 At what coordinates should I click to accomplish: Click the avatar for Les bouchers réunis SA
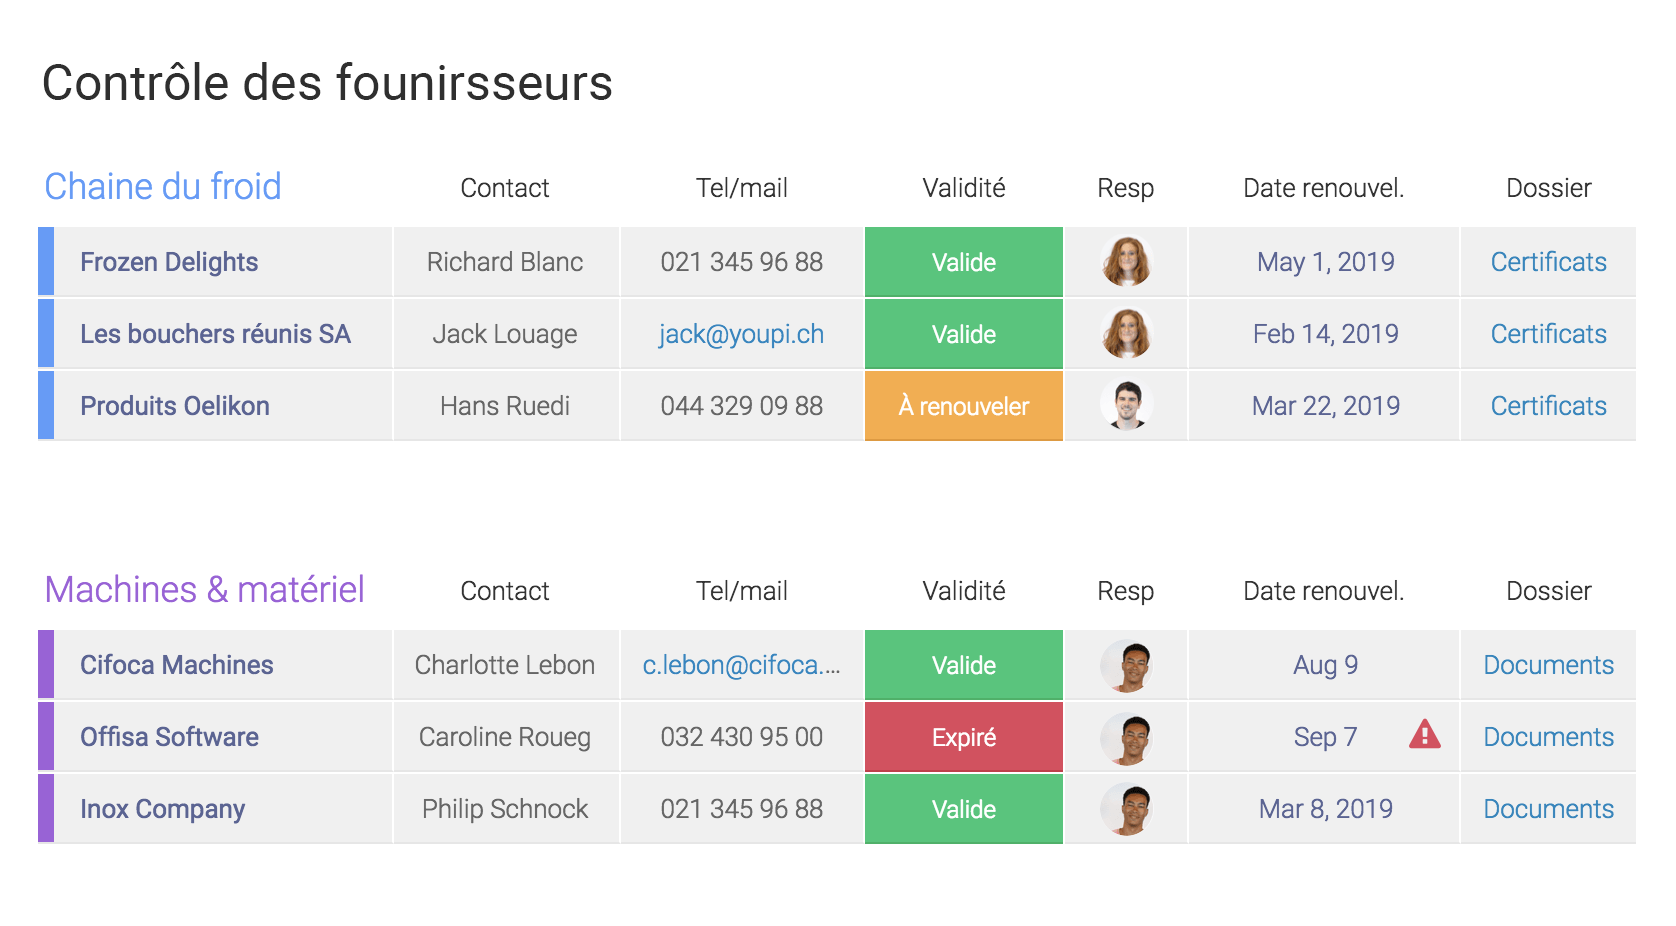coord(1126,334)
